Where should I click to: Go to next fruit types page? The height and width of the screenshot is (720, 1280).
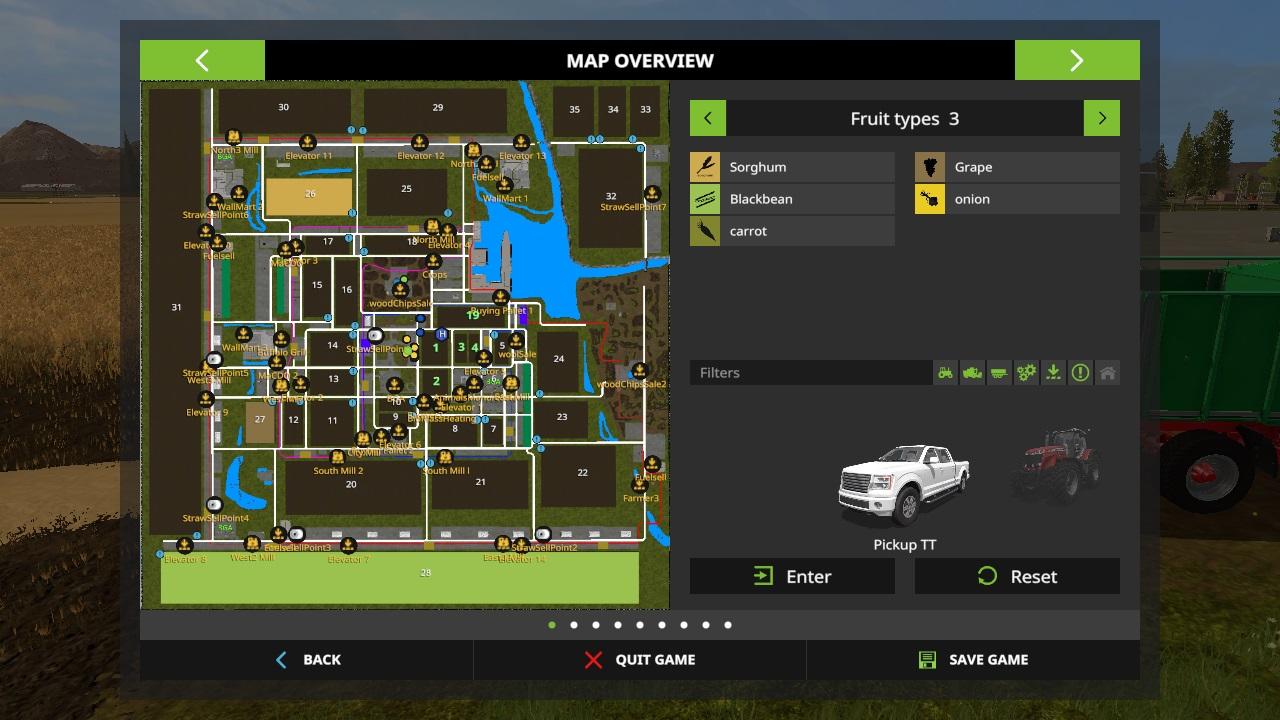(x=1101, y=118)
